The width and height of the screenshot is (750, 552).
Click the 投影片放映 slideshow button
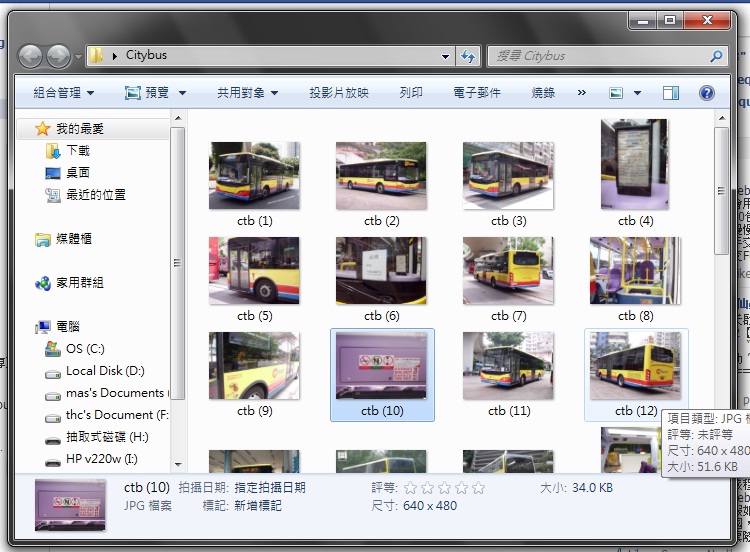tap(339, 93)
